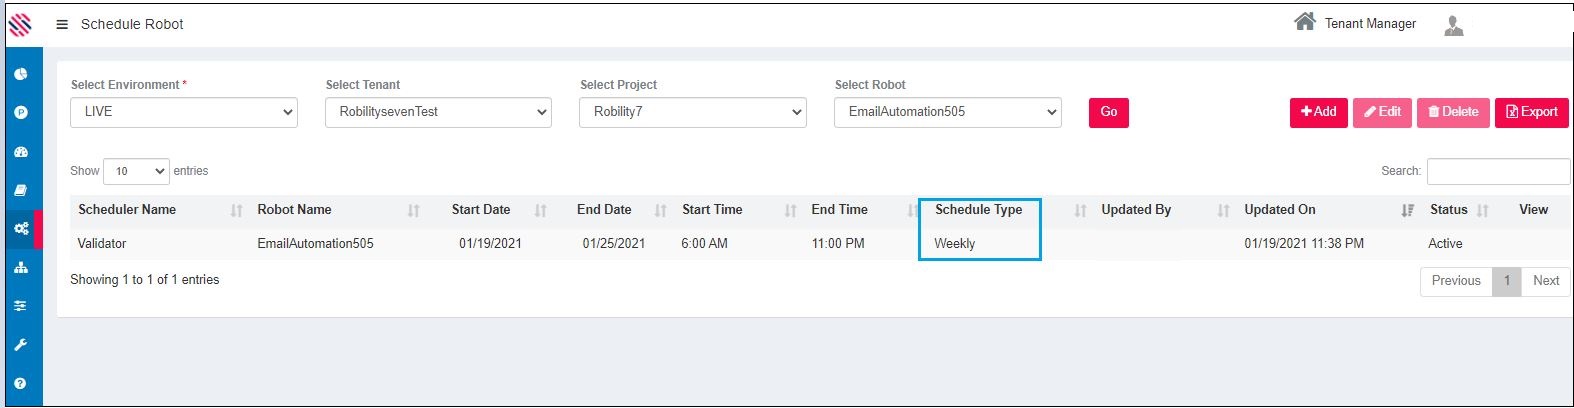1574x408 pixels.
Task: Click the wrench tools icon in the sidebar
Action: pos(21,345)
